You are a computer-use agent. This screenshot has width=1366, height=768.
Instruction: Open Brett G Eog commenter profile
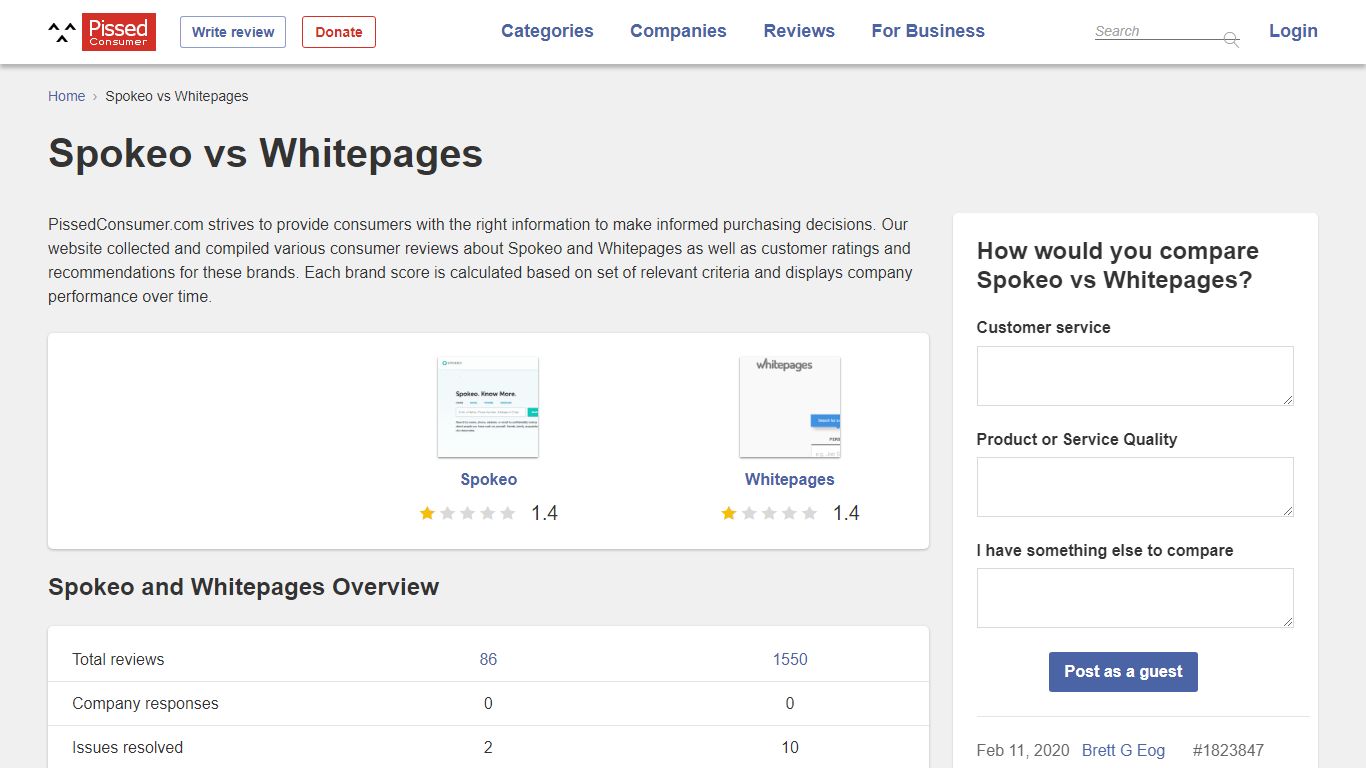tap(1123, 750)
